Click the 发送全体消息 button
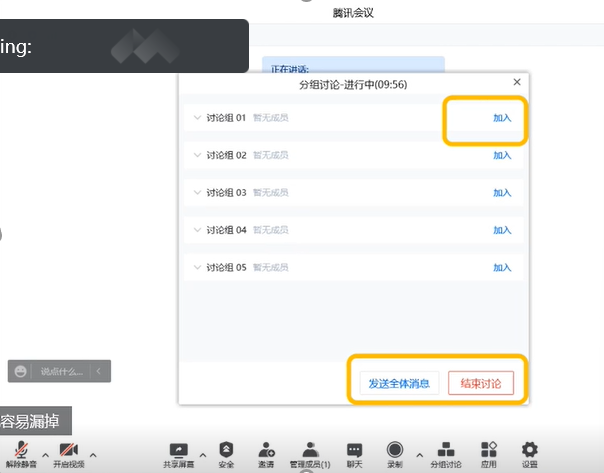The width and height of the screenshot is (604, 473). click(x=398, y=384)
